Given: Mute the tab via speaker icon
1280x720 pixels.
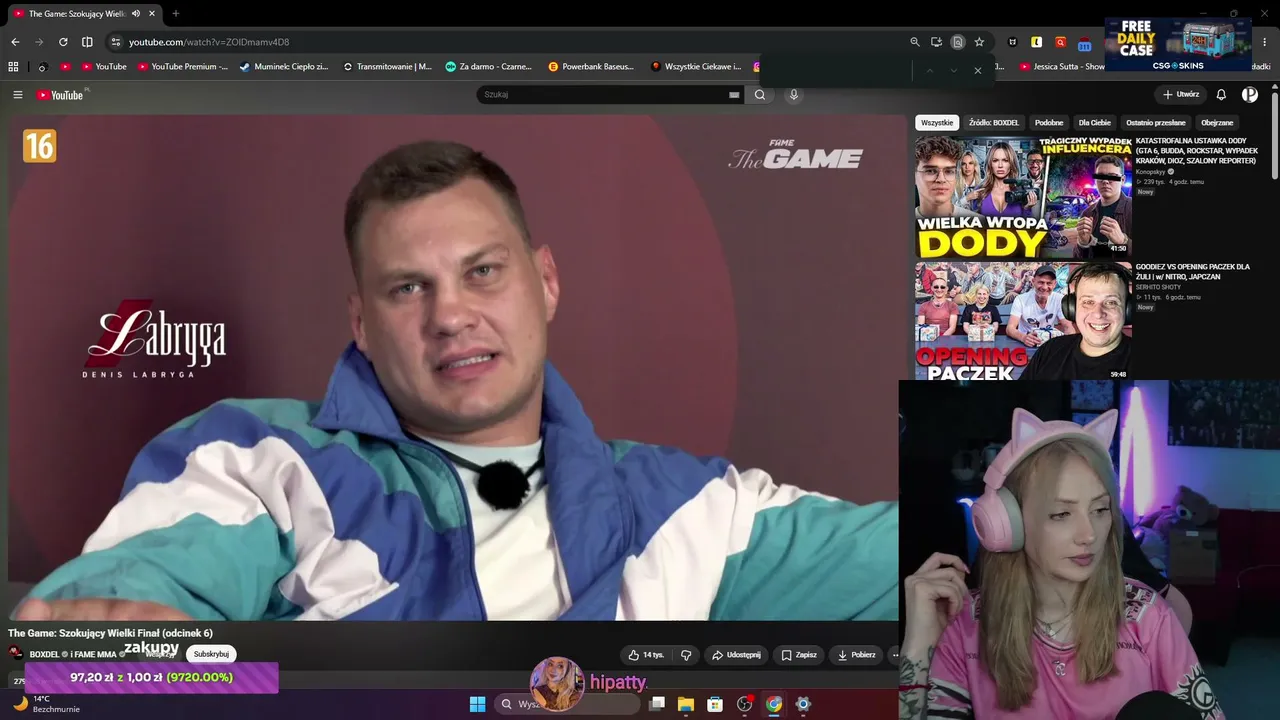Looking at the screenshot, I should coord(136,14).
